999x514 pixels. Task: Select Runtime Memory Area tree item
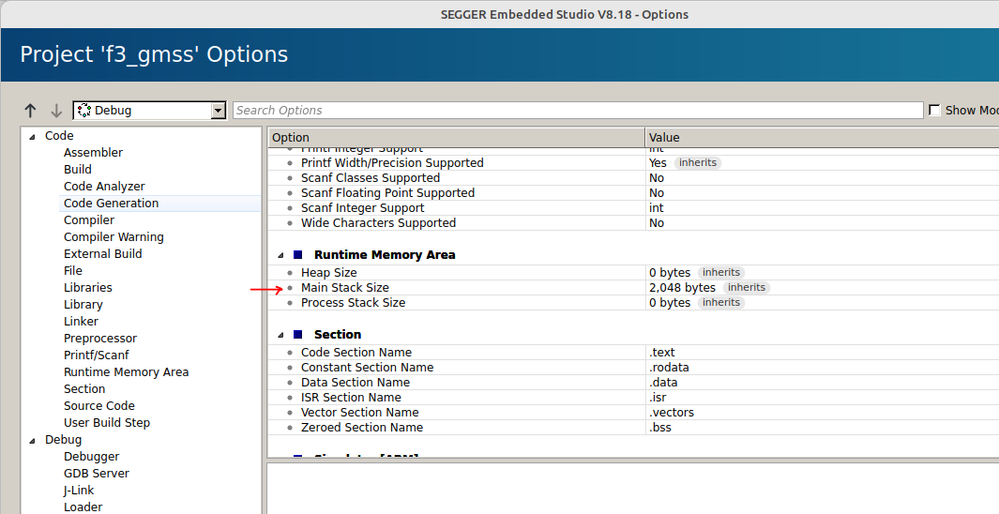[x=126, y=372]
